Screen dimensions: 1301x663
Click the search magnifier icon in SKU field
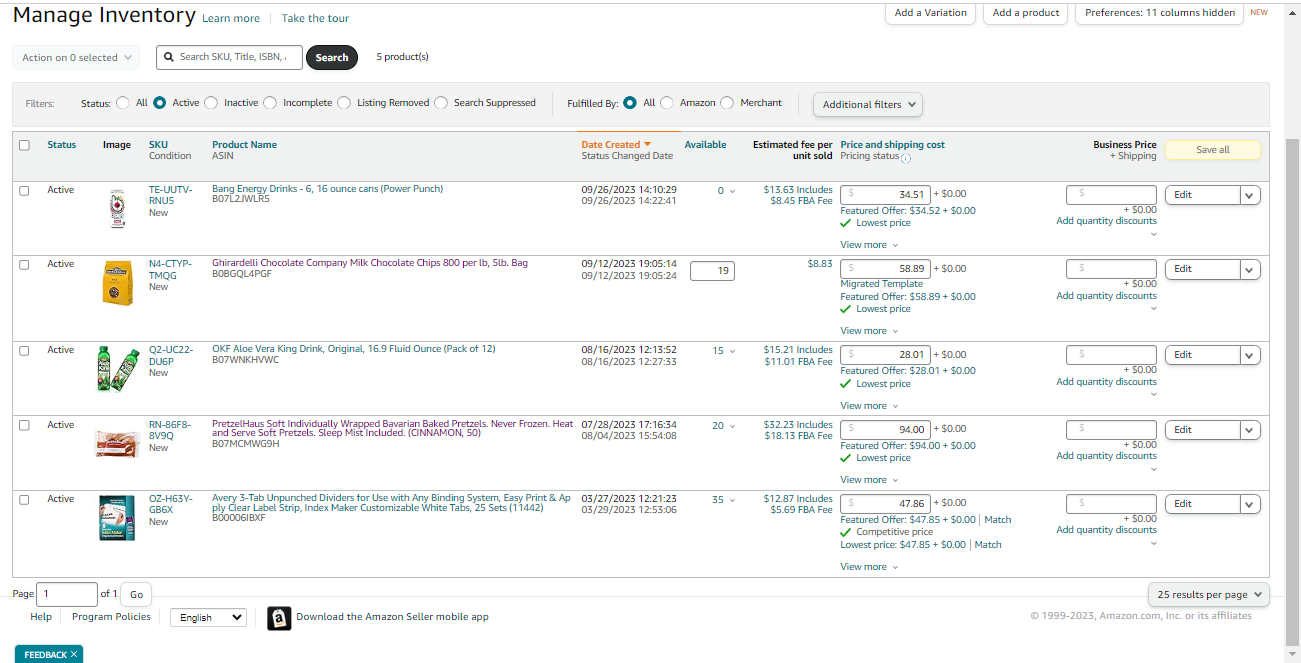coord(170,57)
